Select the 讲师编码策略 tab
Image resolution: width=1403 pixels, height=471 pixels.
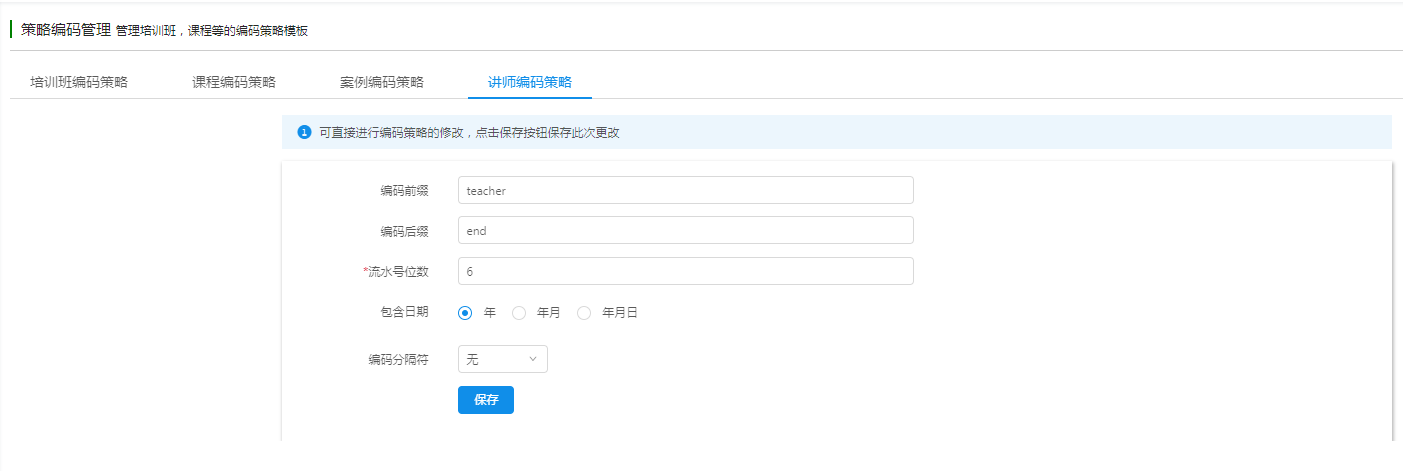click(x=529, y=82)
